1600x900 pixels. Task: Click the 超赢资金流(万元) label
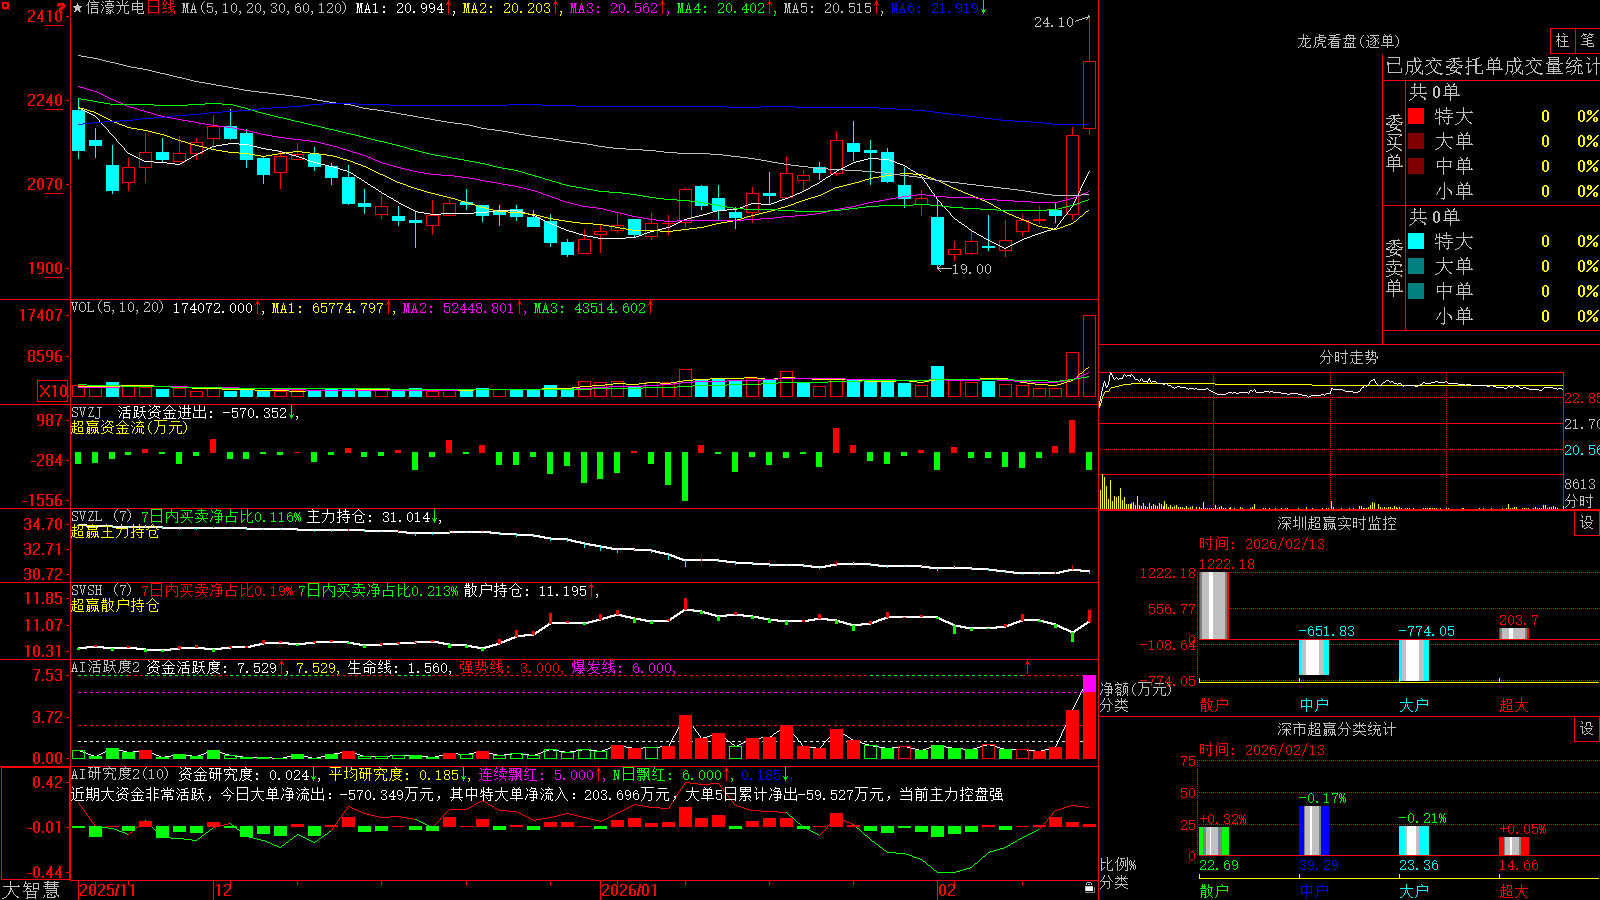pos(129,427)
